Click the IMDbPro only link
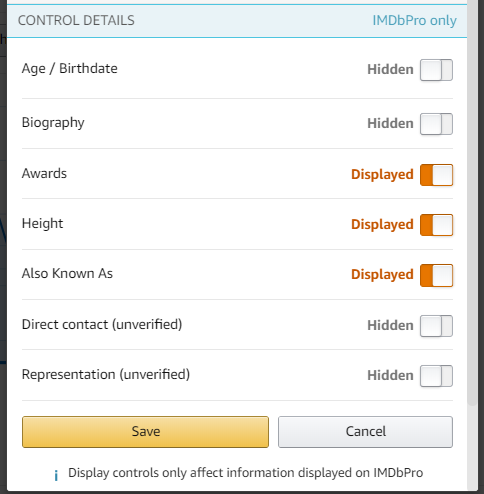Screen dimensions: 484x494 [x=414, y=21]
